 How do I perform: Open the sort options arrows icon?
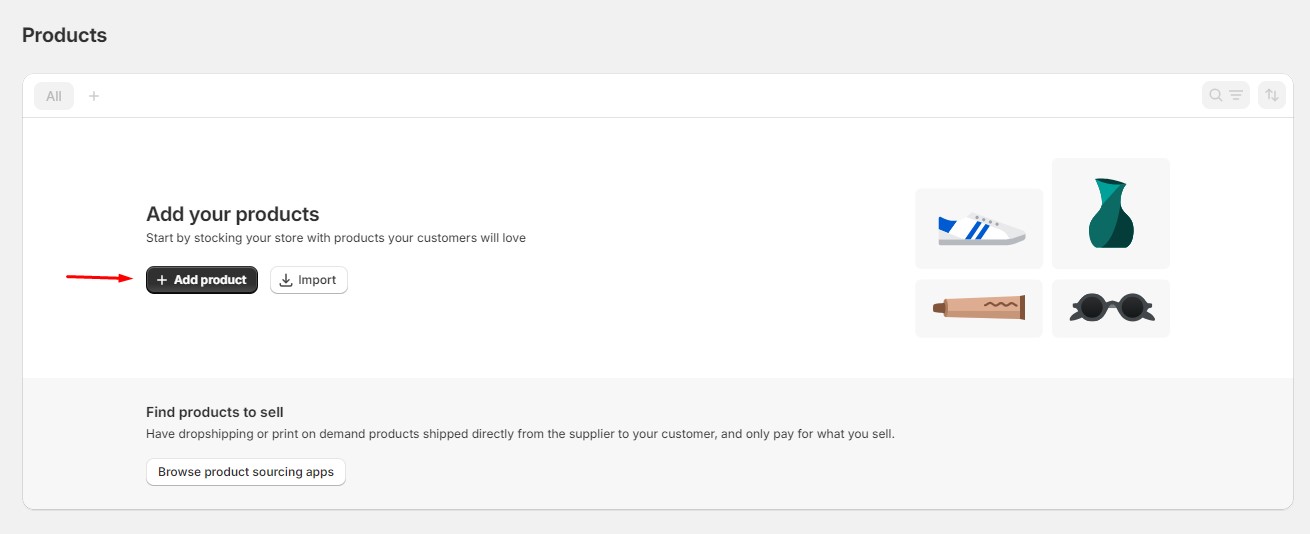[1271, 95]
